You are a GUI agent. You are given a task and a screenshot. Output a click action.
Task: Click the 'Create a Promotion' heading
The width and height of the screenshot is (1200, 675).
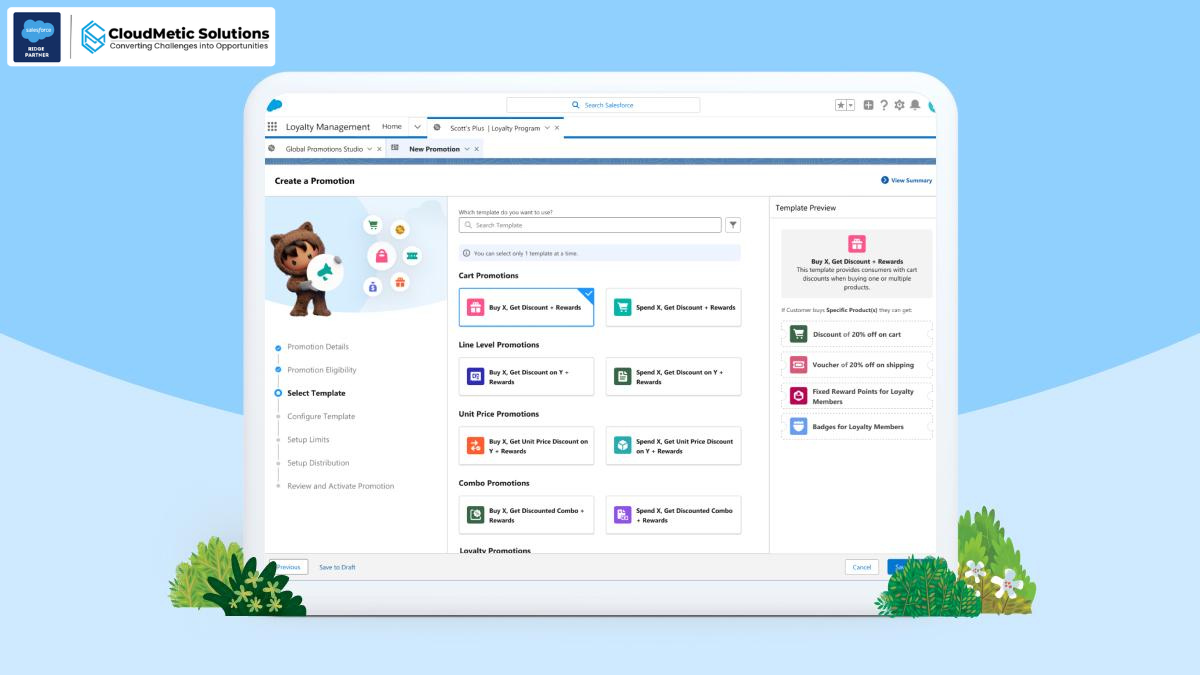click(x=315, y=181)
